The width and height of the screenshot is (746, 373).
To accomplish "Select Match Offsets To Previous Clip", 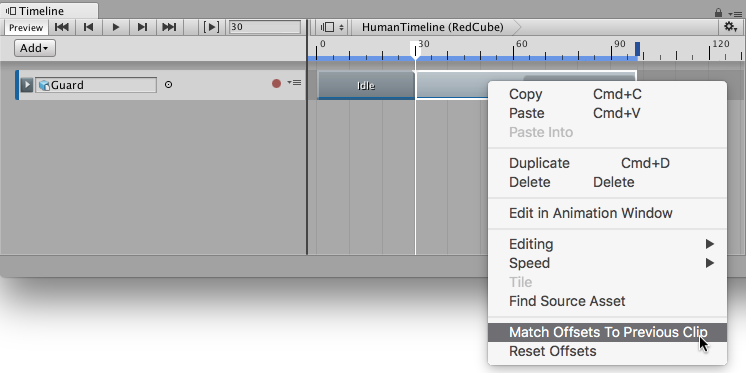I will 608,332.
